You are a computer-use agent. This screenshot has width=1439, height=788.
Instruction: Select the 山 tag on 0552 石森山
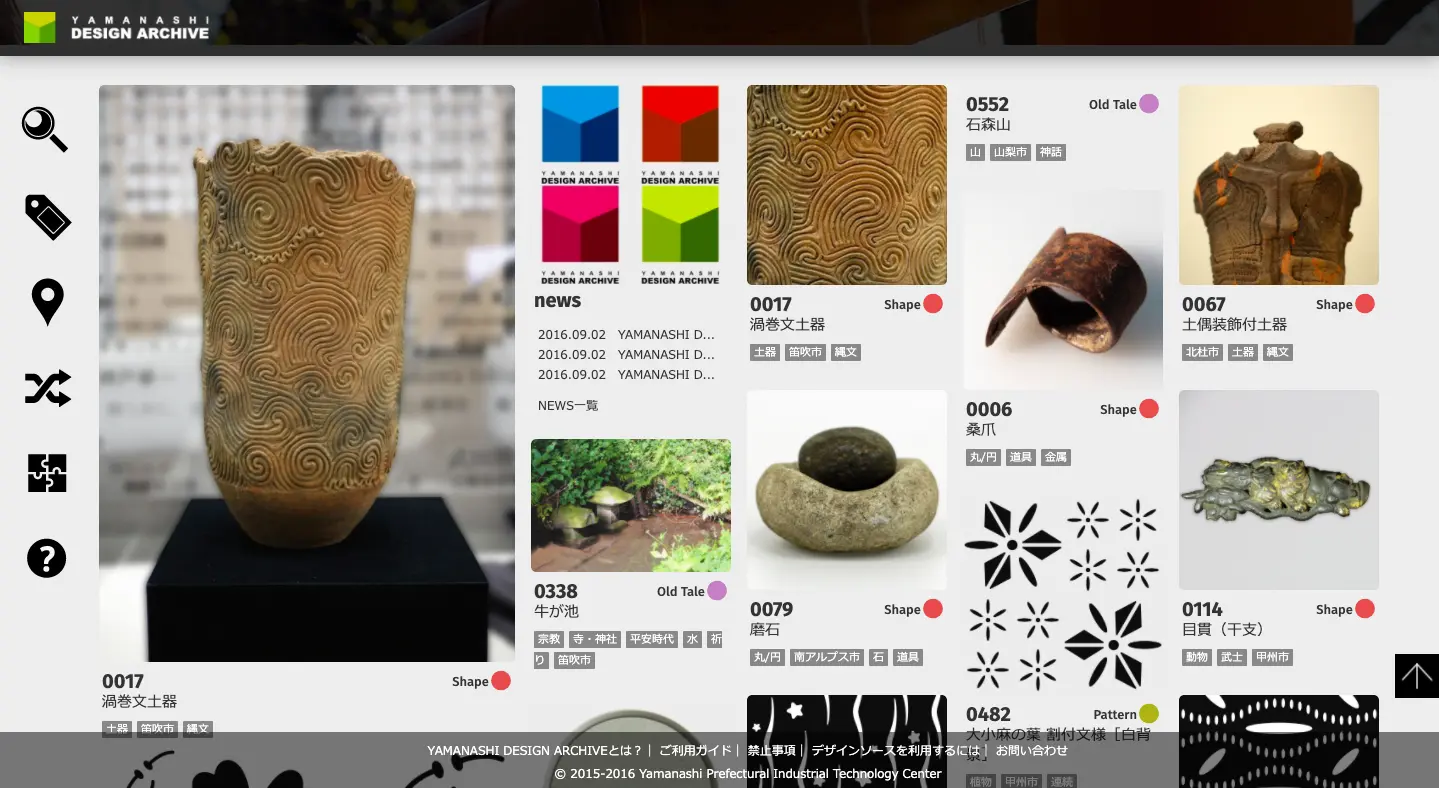(976, 152)
